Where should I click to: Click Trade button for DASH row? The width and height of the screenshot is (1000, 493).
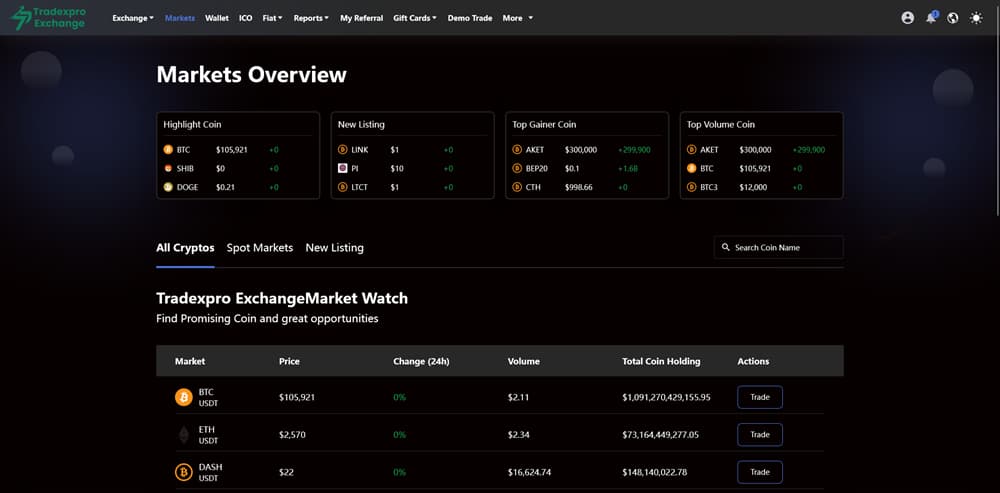pyautogui.click(x=760, y=473)
